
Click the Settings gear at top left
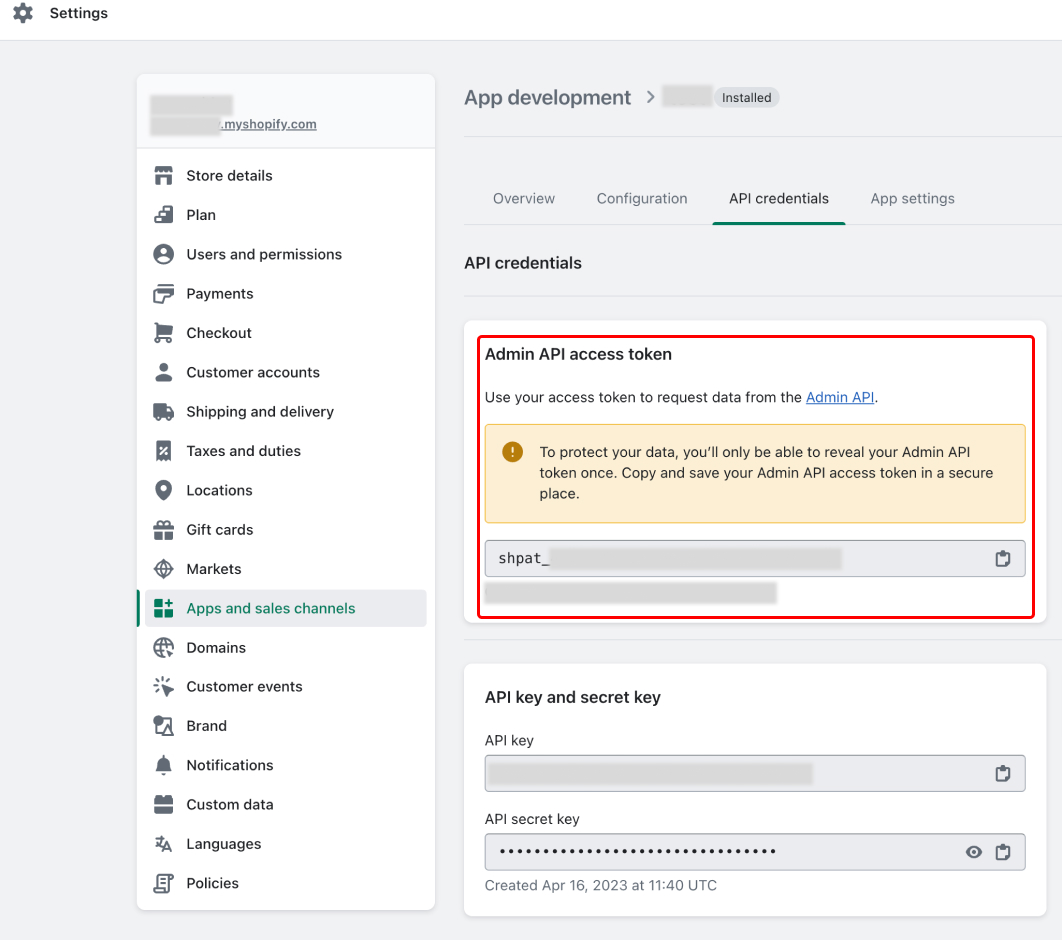click(x=22, y=14)
